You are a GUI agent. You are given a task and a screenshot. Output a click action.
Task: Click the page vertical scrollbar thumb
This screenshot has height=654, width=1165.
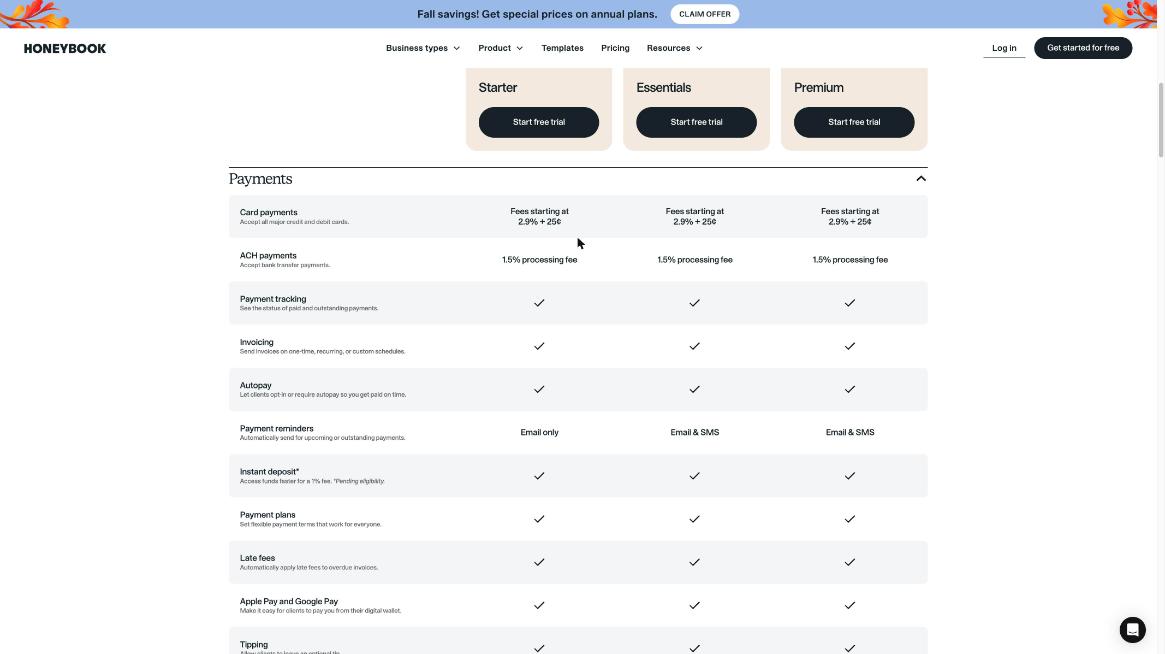1161,119
